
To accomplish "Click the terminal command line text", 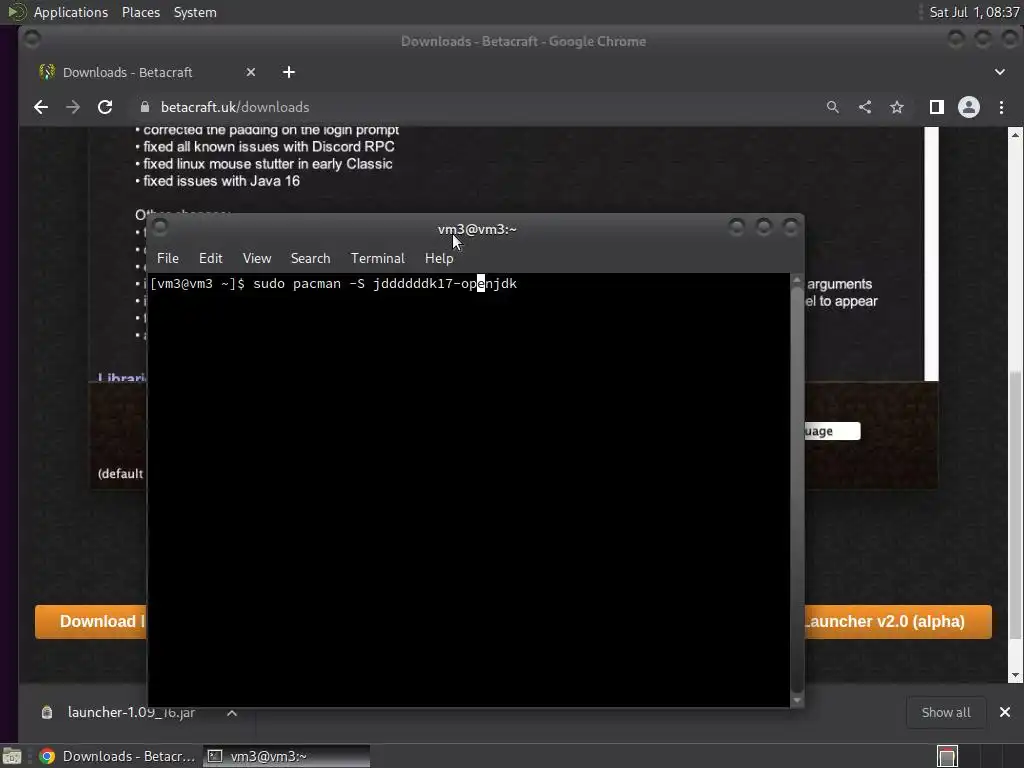I will click(333, 283).
